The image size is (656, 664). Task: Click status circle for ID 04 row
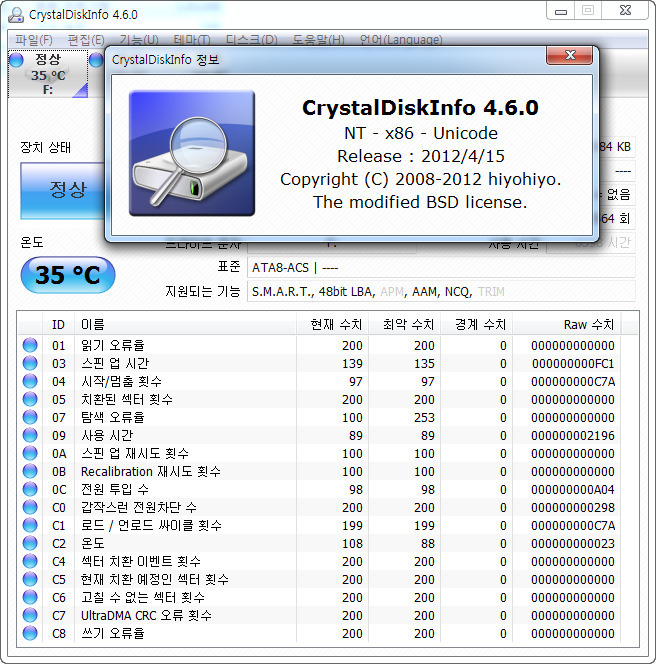click(x=30, y=381)
